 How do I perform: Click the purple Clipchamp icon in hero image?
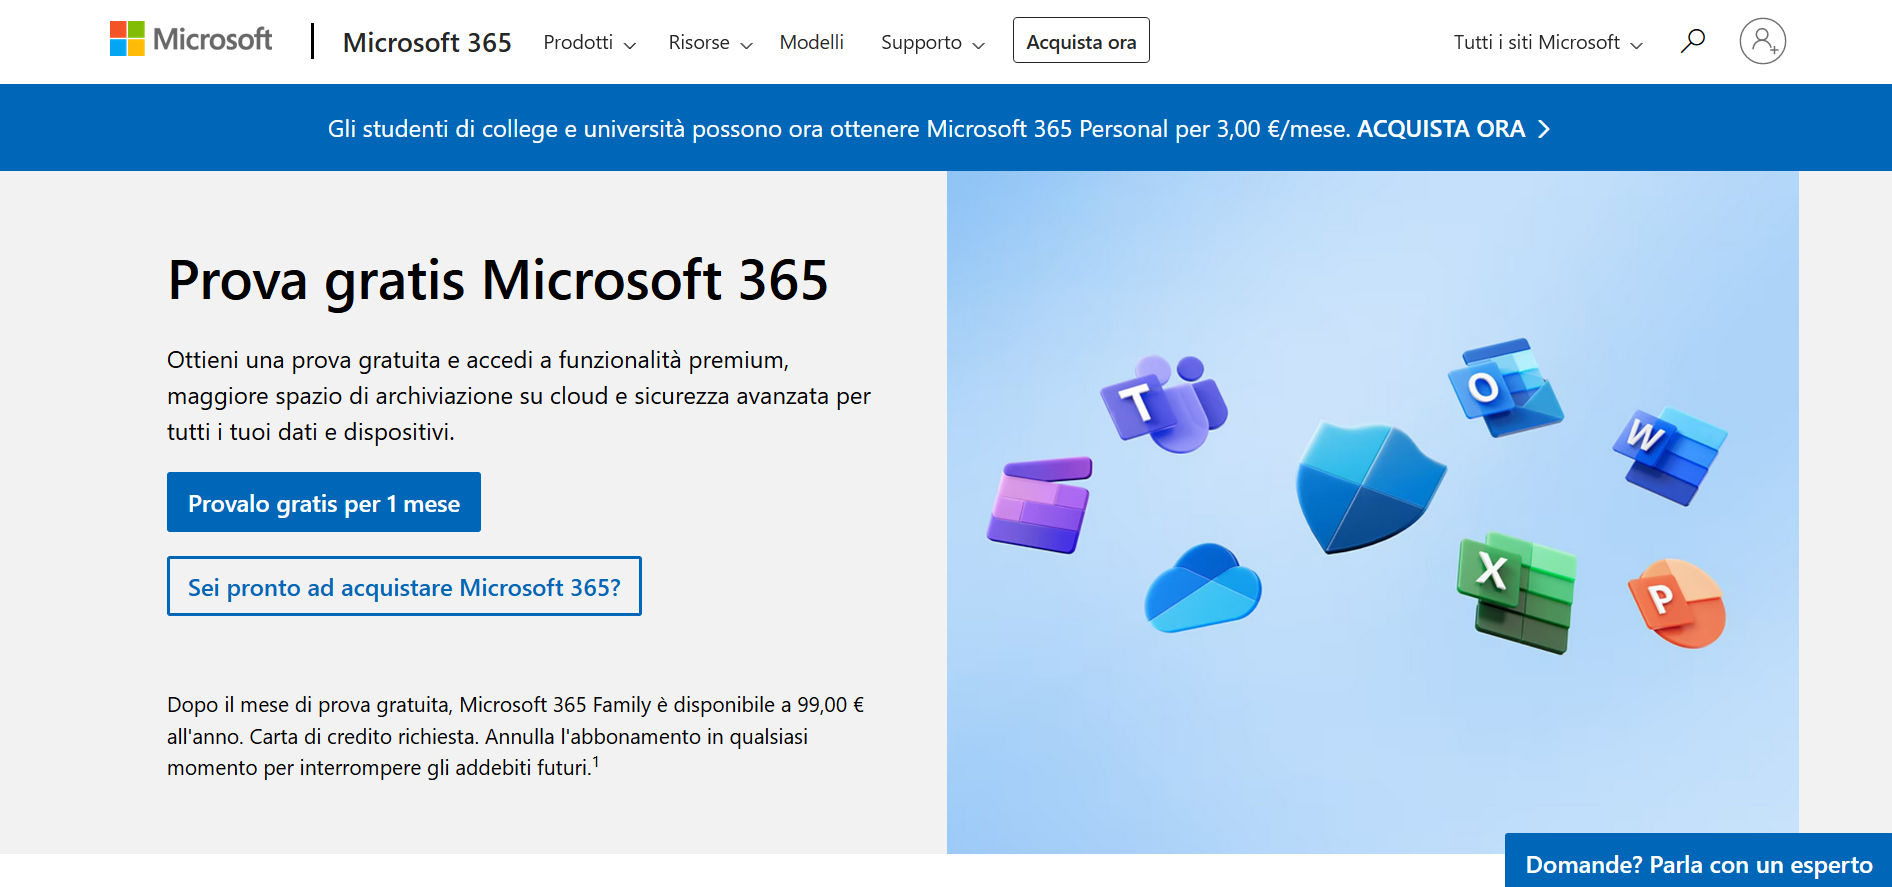coord(1040,505)
